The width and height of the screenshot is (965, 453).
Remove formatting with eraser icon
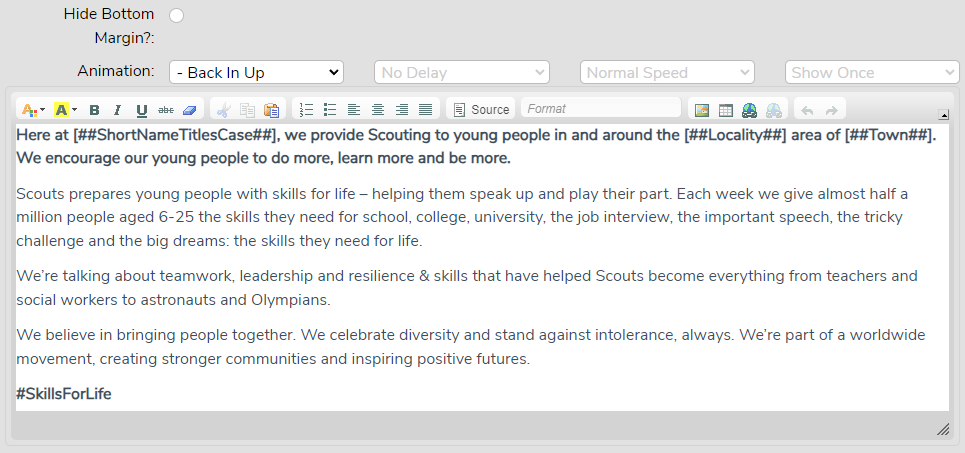pyautogui.click(x=190, y=110)
